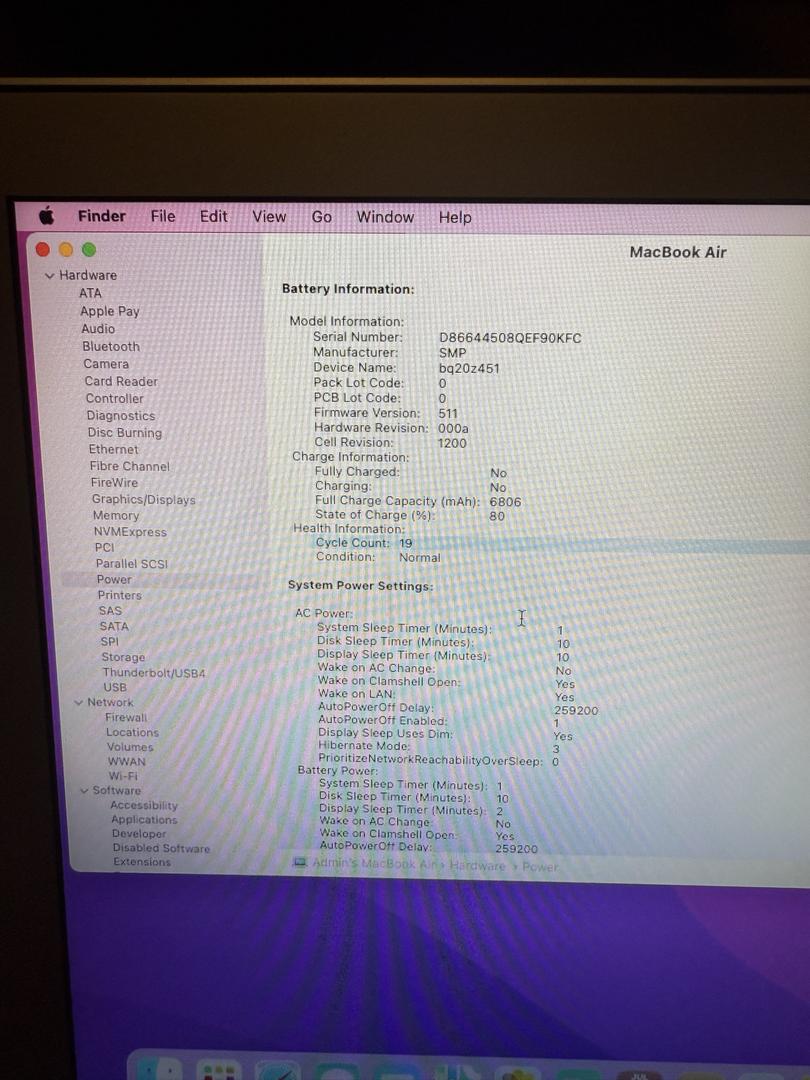Viewport: 810px width, 1080px height.
Task: Click the Condition Normal entry
Action: pos(378,557)
